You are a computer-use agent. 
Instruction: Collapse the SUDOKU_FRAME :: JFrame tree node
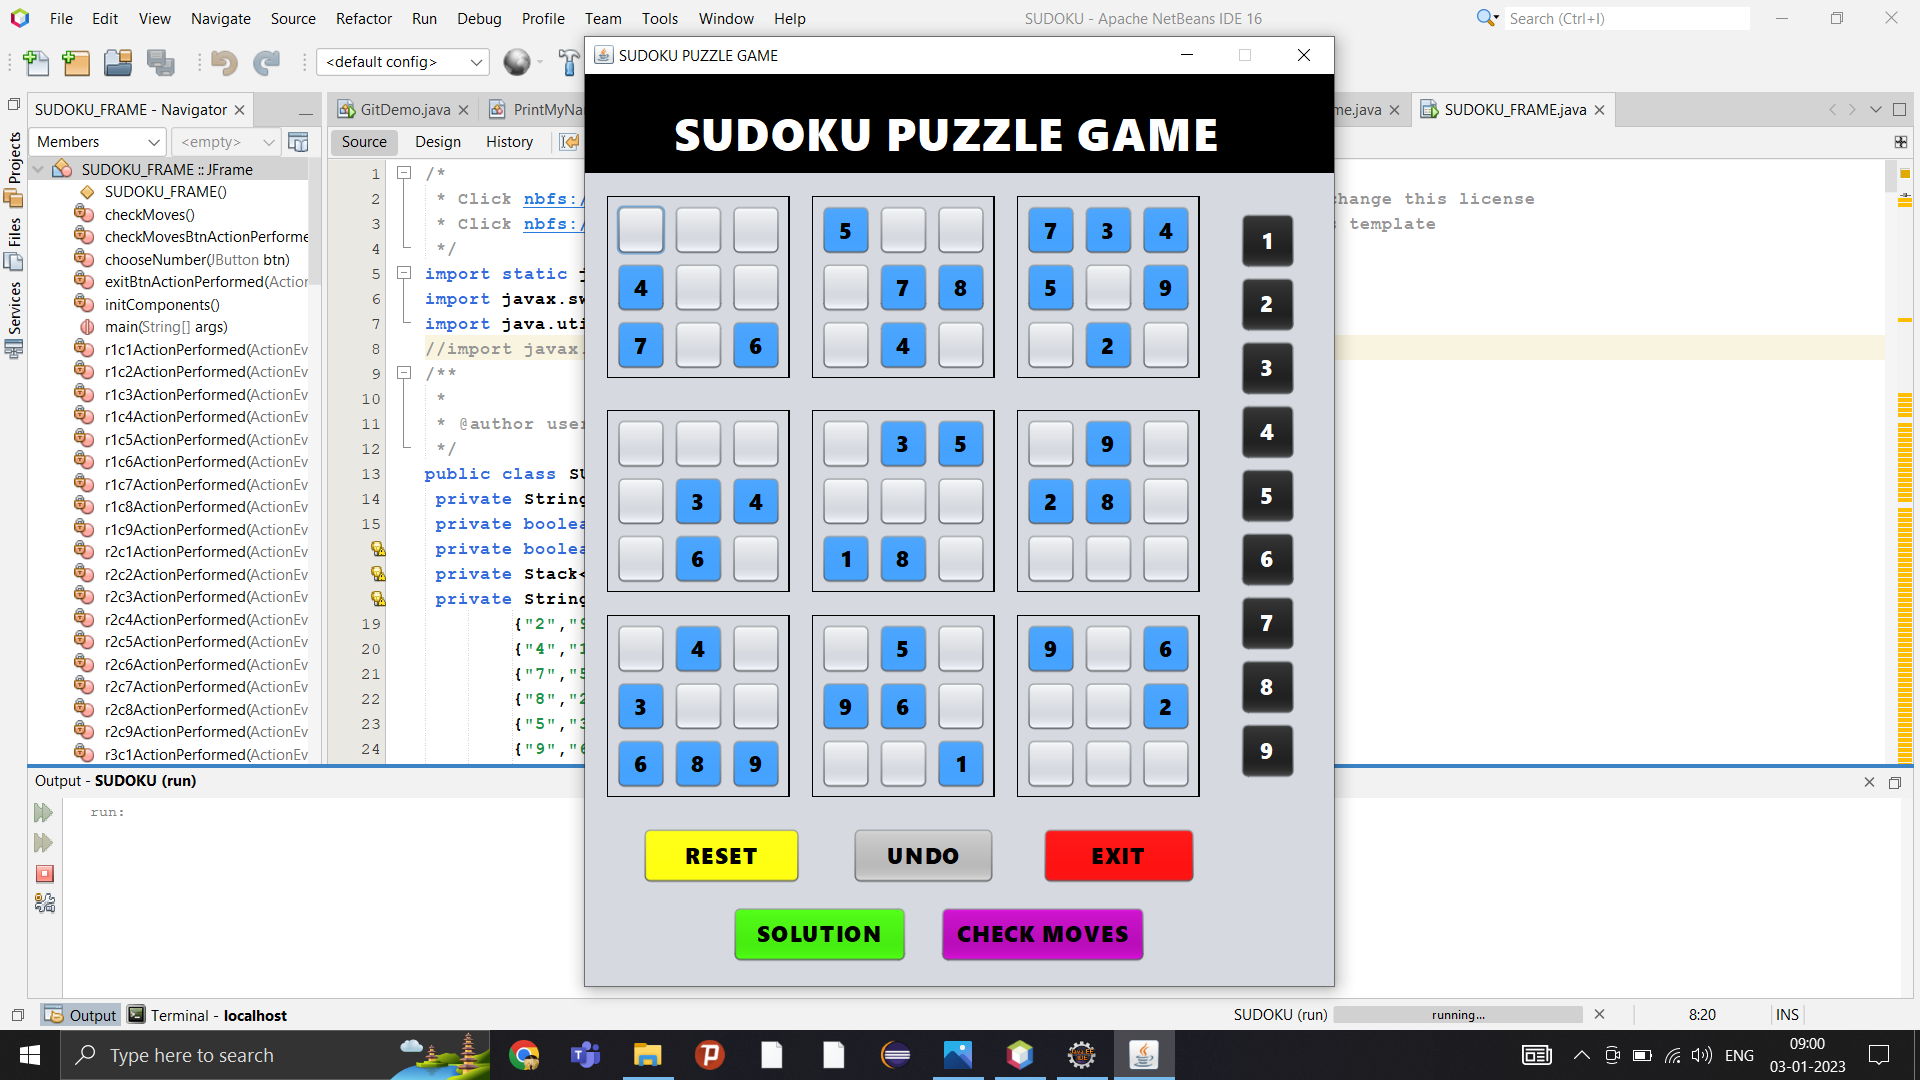(39, 169)
